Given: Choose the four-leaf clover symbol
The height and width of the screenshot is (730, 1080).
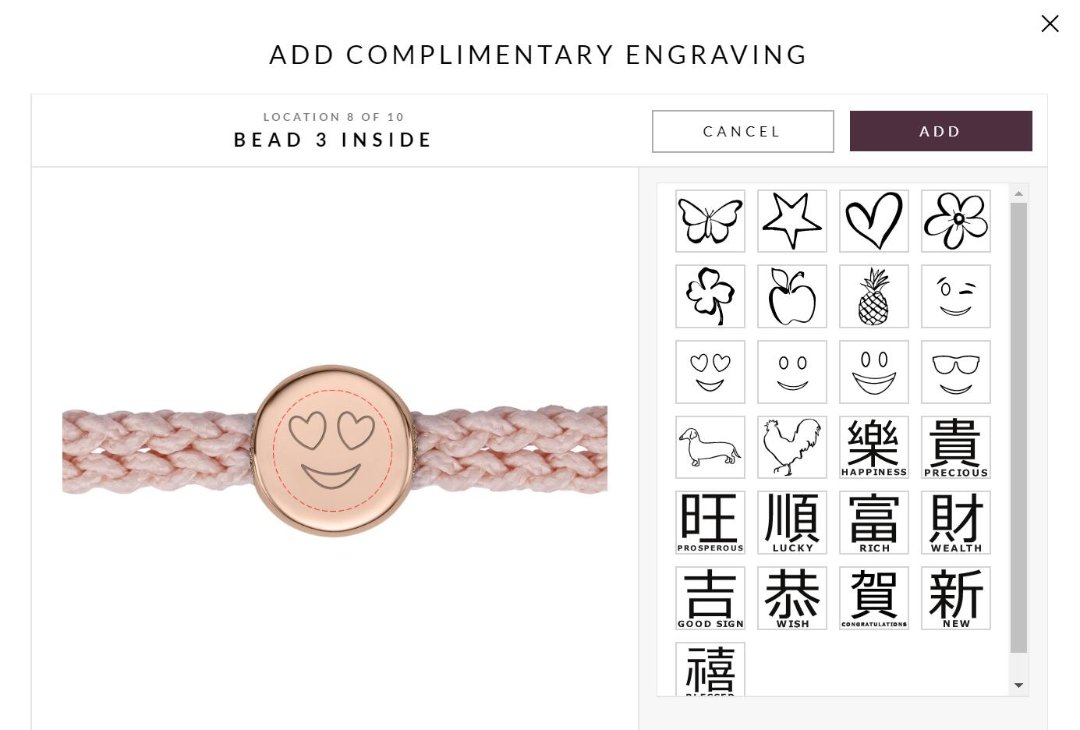Looking at the screenshot, I should [710, 296].
